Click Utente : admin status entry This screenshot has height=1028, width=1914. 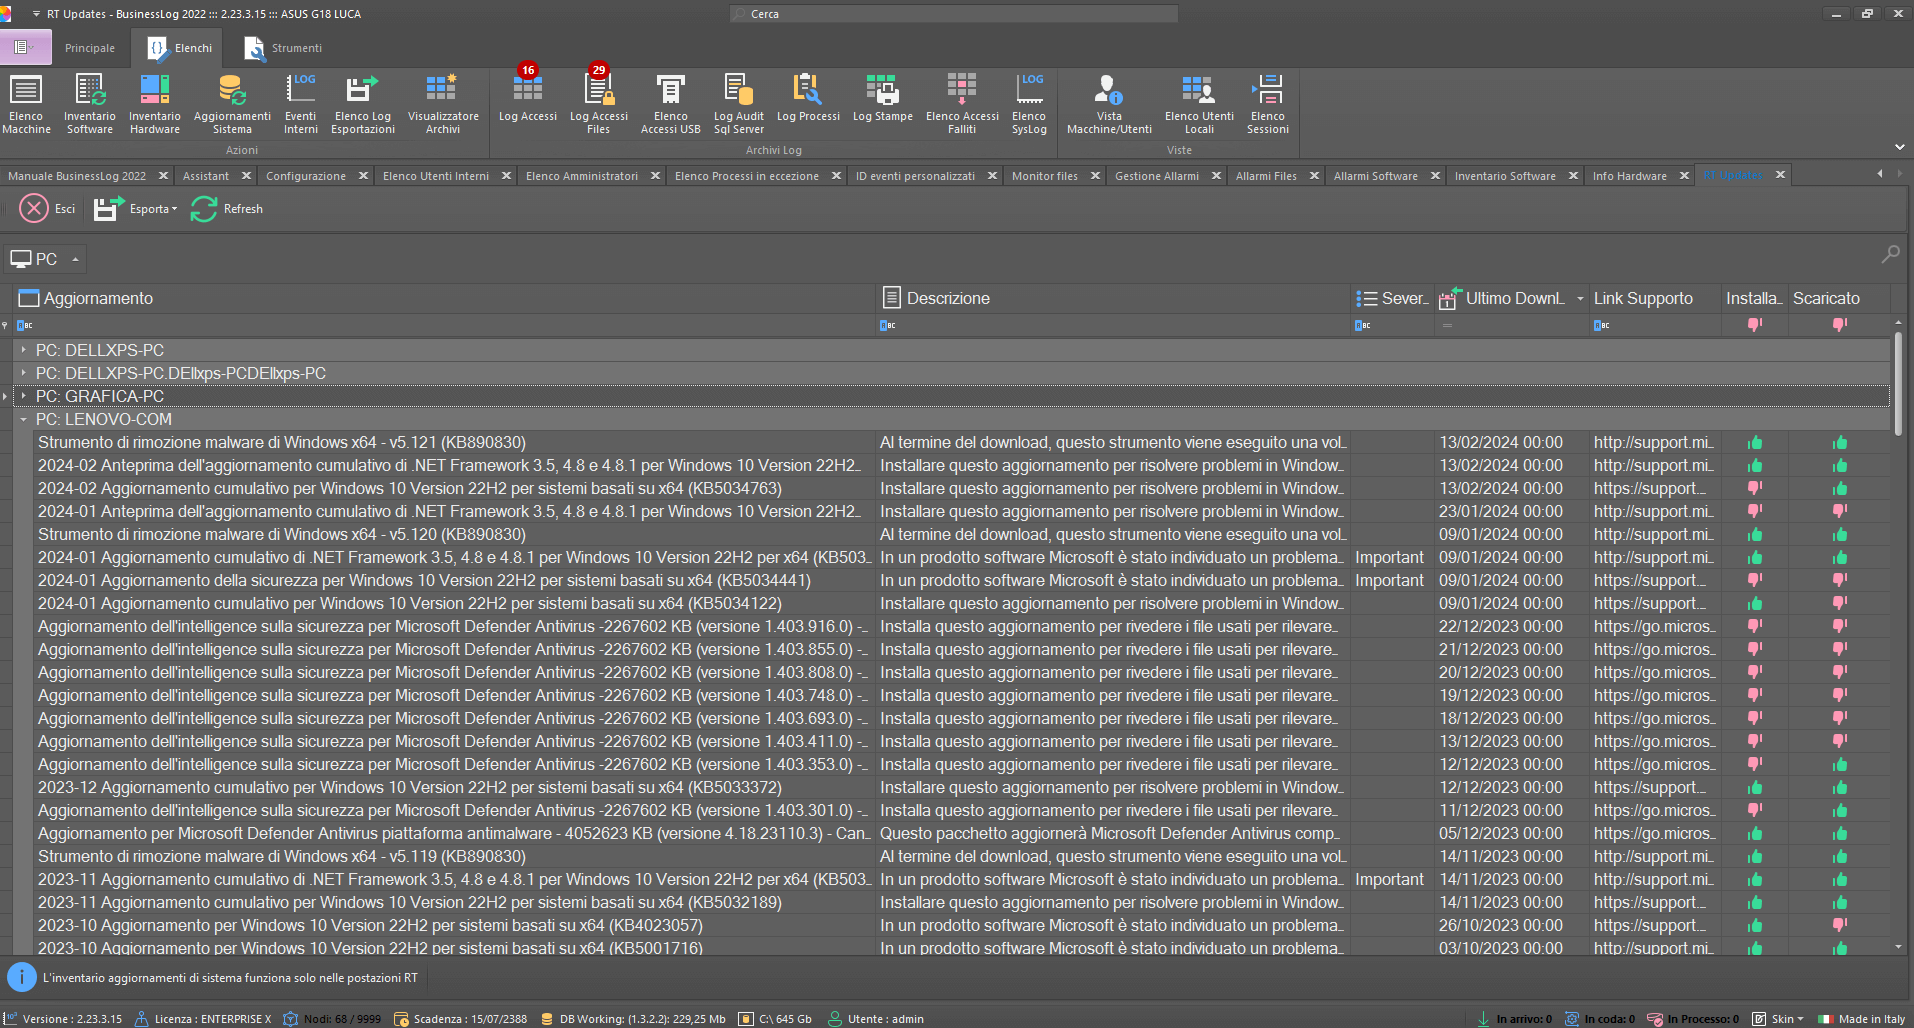click(876, 1019)
